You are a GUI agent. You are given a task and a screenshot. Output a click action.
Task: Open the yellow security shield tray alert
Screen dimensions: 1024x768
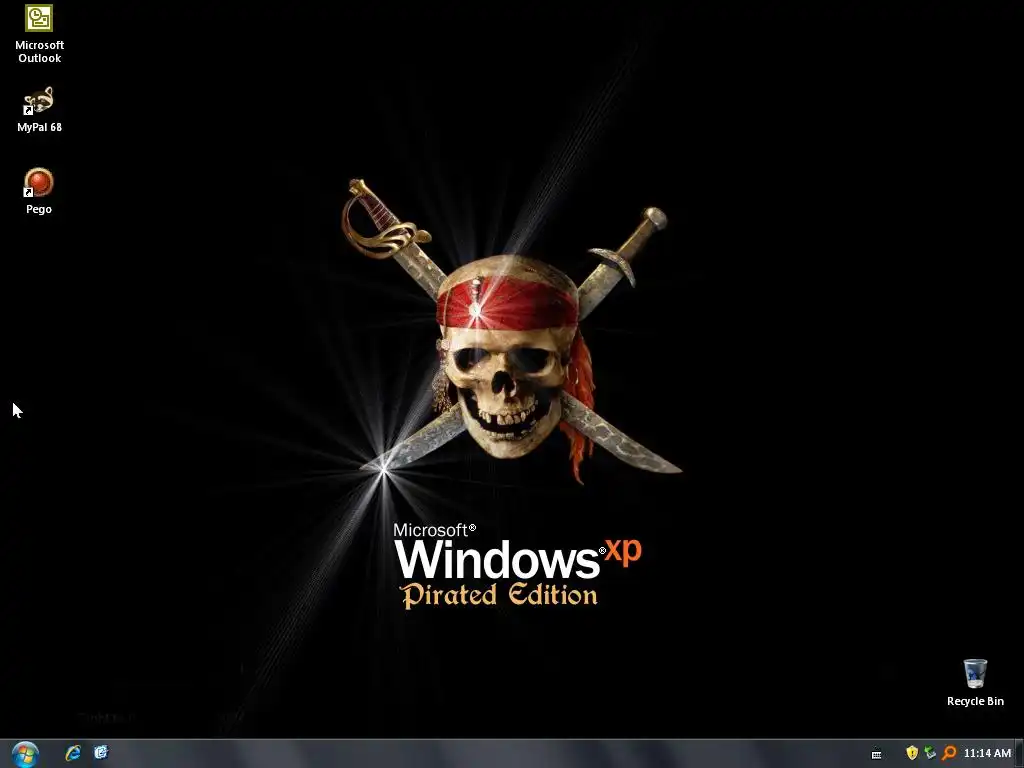pos(912,753)
